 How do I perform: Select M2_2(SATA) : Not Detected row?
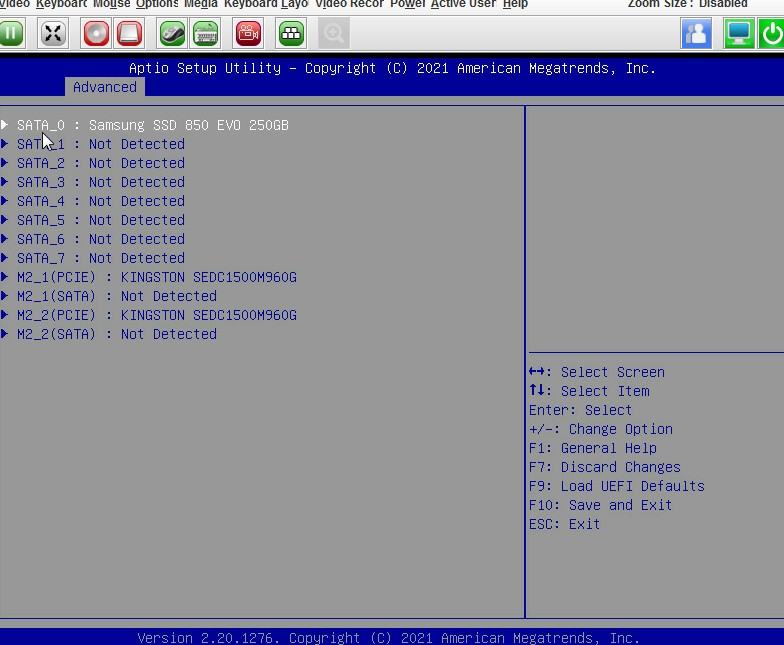click(117, 334)
